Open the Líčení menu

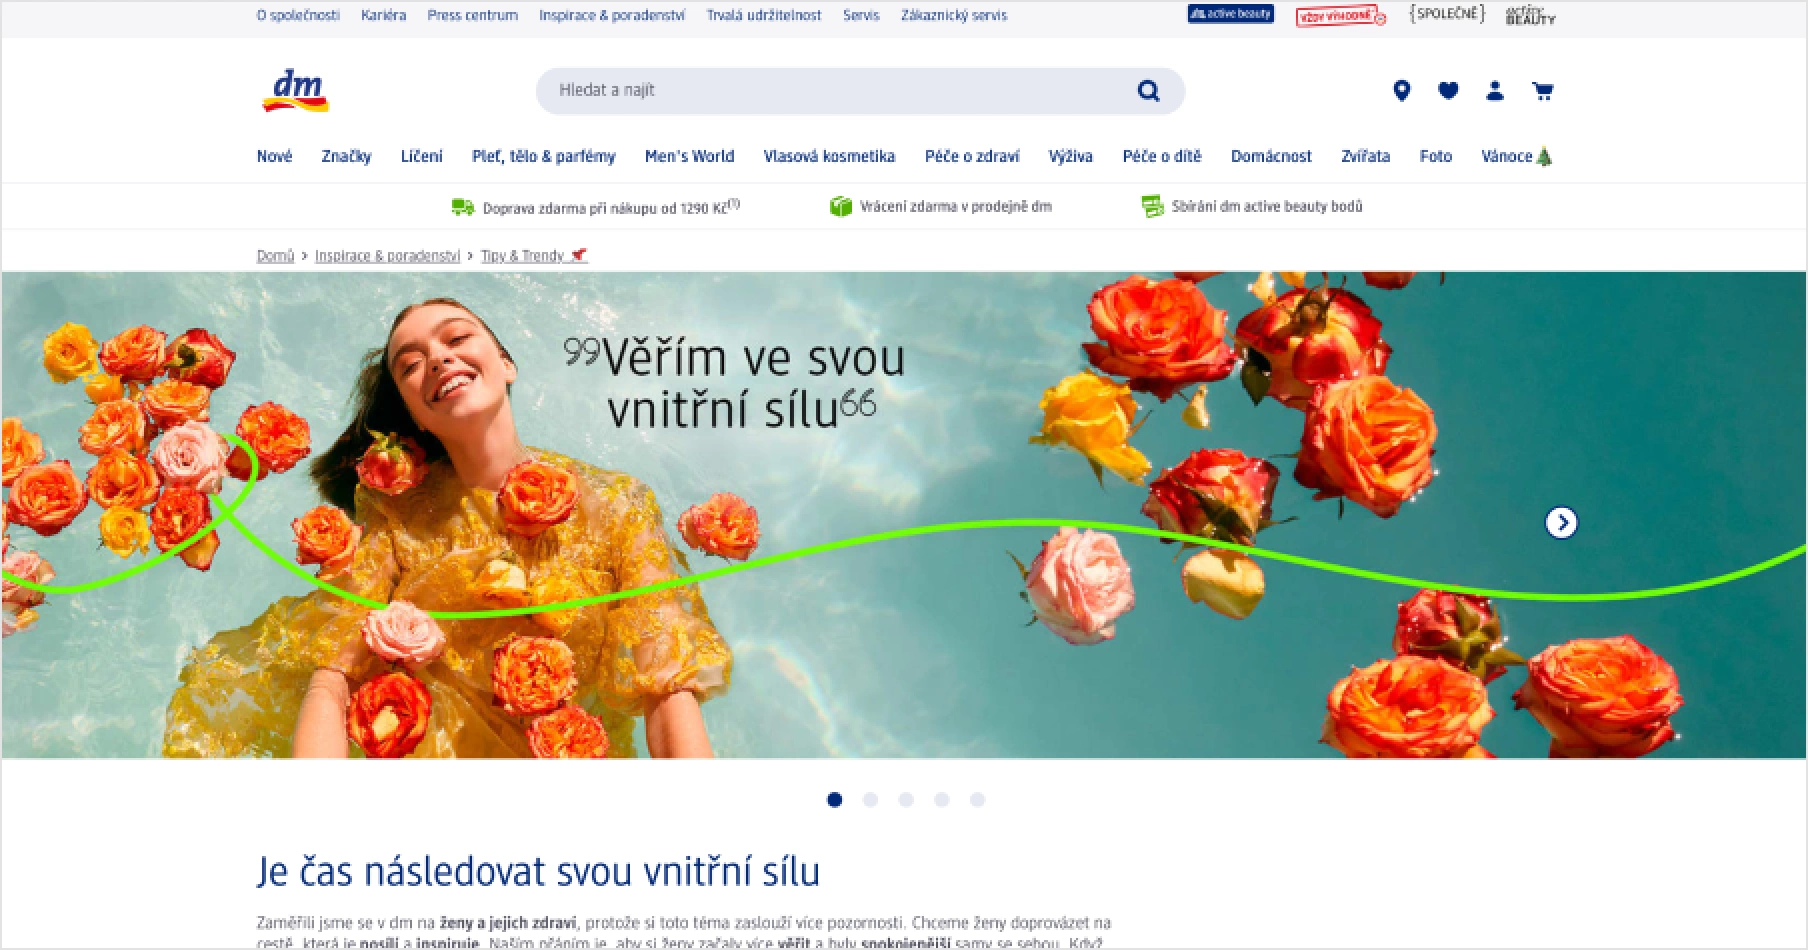pyautogui.click(x=421, y=156)
